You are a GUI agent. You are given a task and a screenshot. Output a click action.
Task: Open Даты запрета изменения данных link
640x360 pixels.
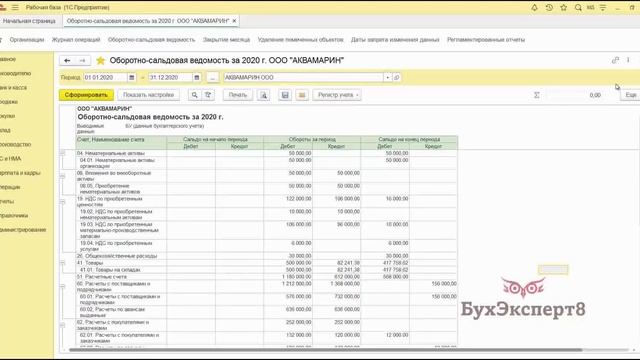[x=395, y=40]
